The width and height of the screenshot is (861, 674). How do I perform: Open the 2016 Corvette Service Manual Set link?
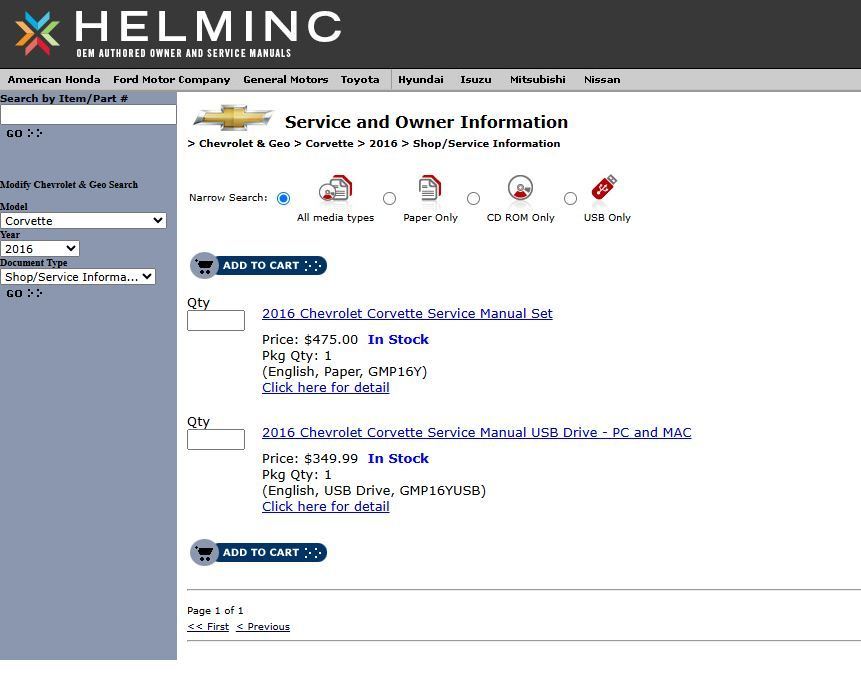tap(406, 313)
